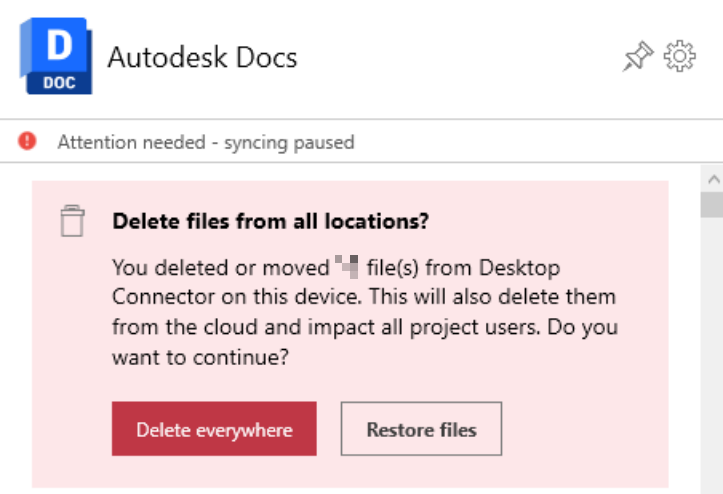Click the "Autodesk Docs" title text
The image size is (723, 494).
pyautogui.click(x=202, y=57)
